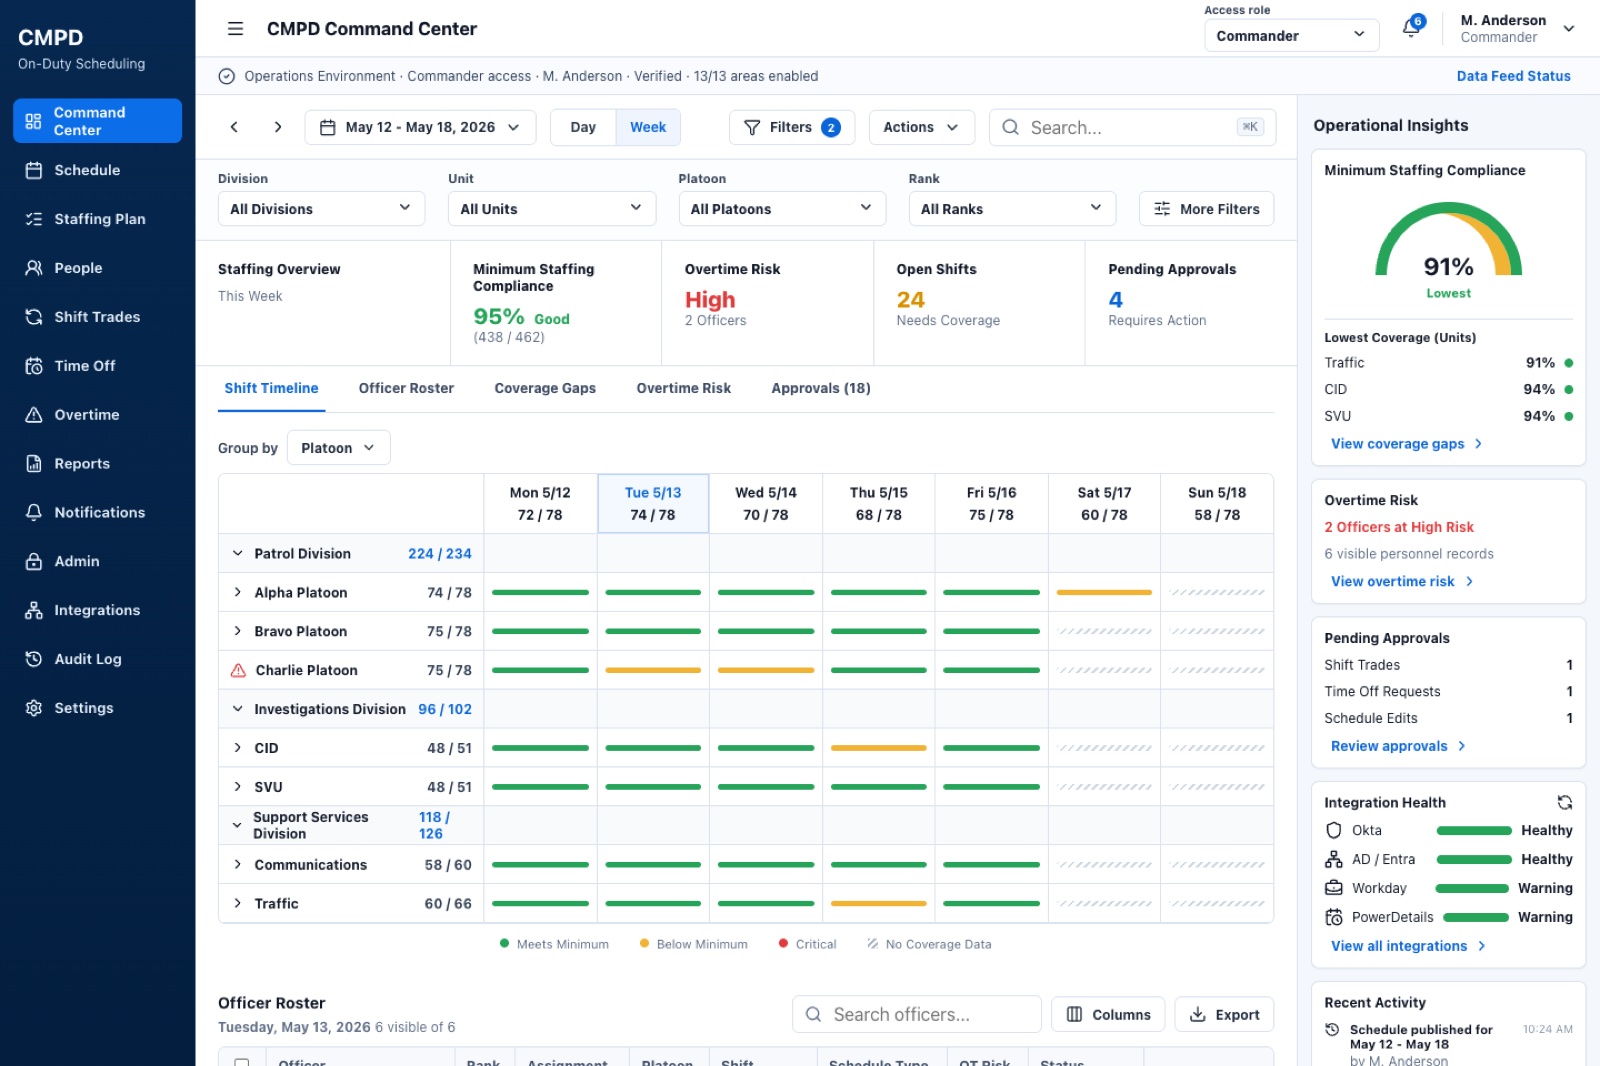Export the officer roster

coord(1224,1014)
